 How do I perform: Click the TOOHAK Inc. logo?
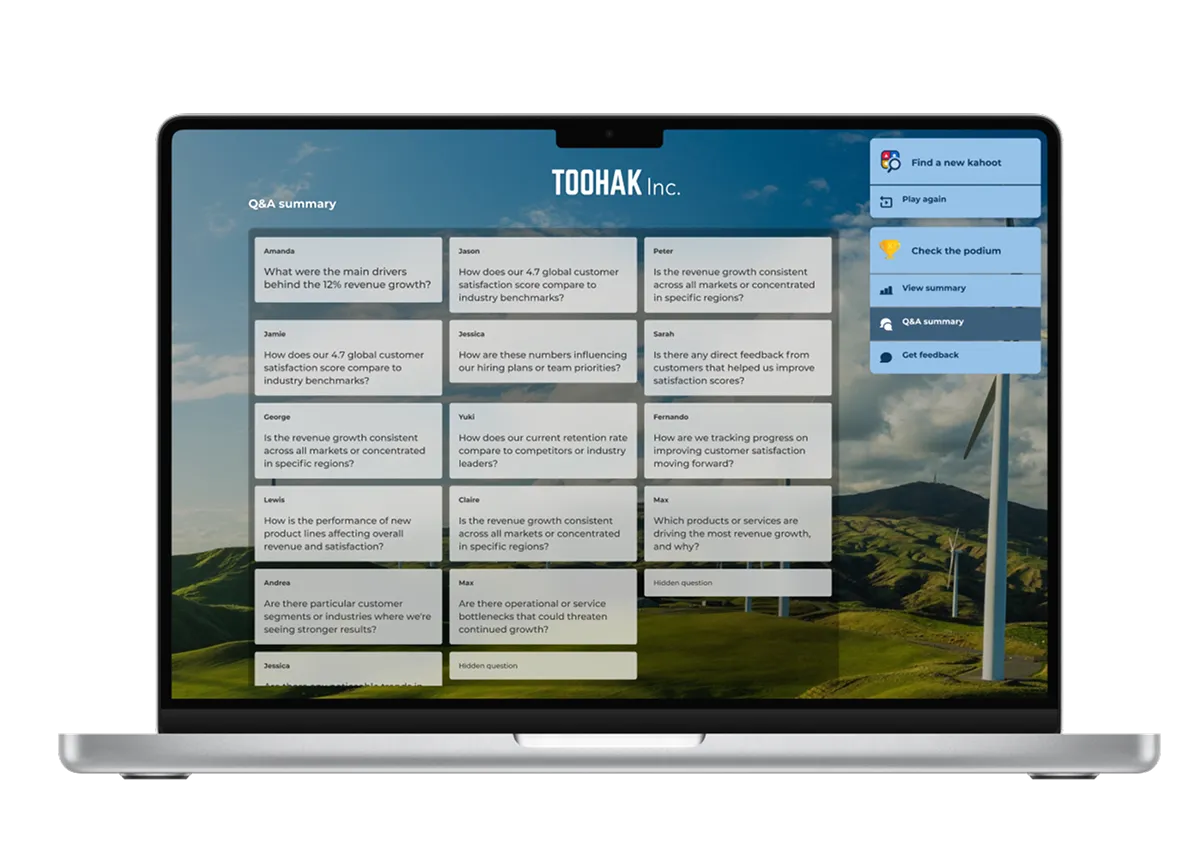click(x=616, y=183)
